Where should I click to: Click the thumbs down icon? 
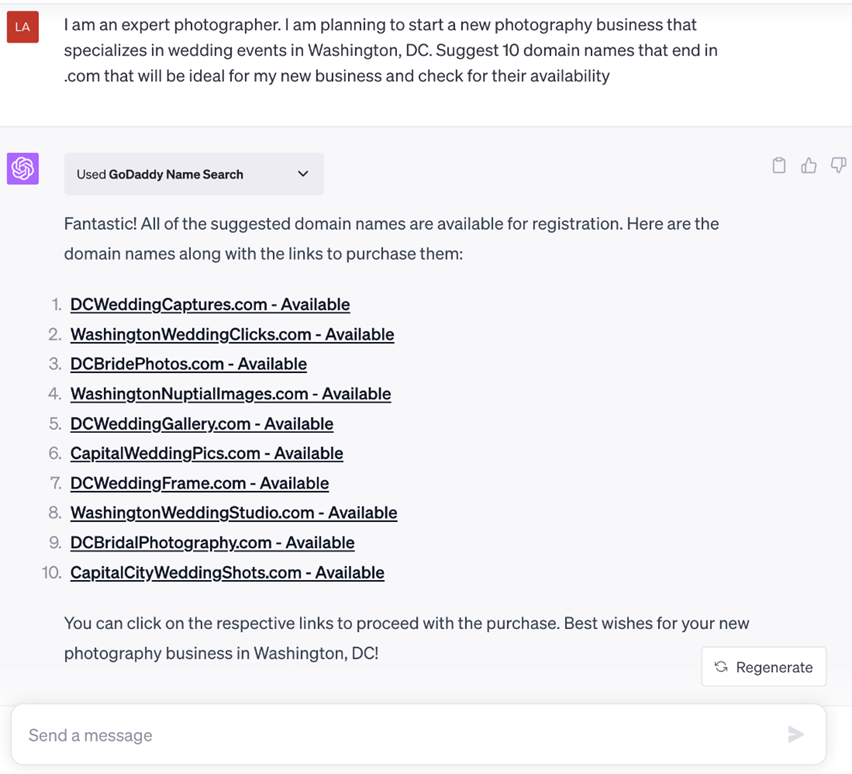point(838,166)
